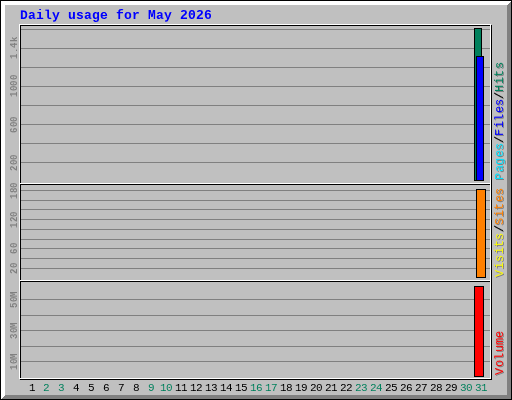Viewport: 512px width, 400px height.
Task: Click the orange Sites bar
Action: click(x=481, y=233)
